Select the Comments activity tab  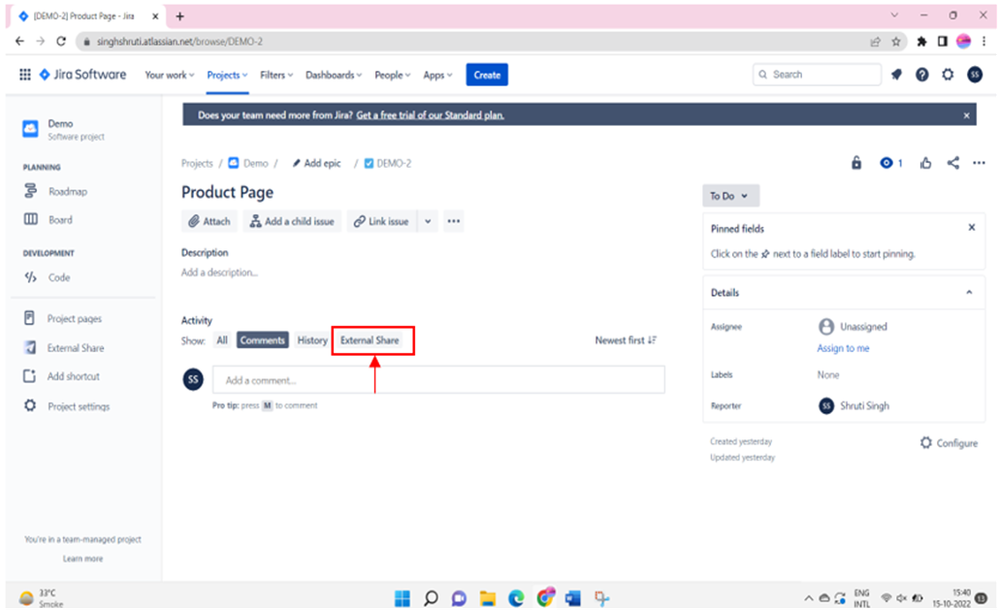click(262, 340)
